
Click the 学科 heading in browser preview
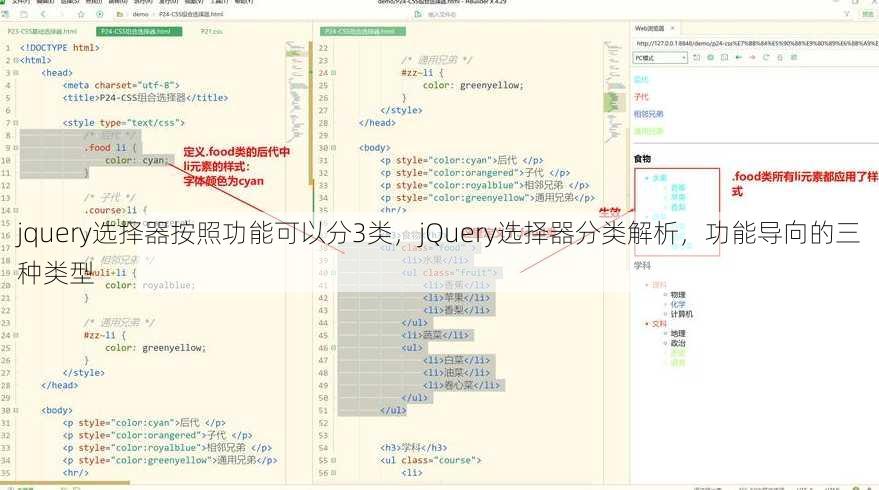tap(642, 265)
